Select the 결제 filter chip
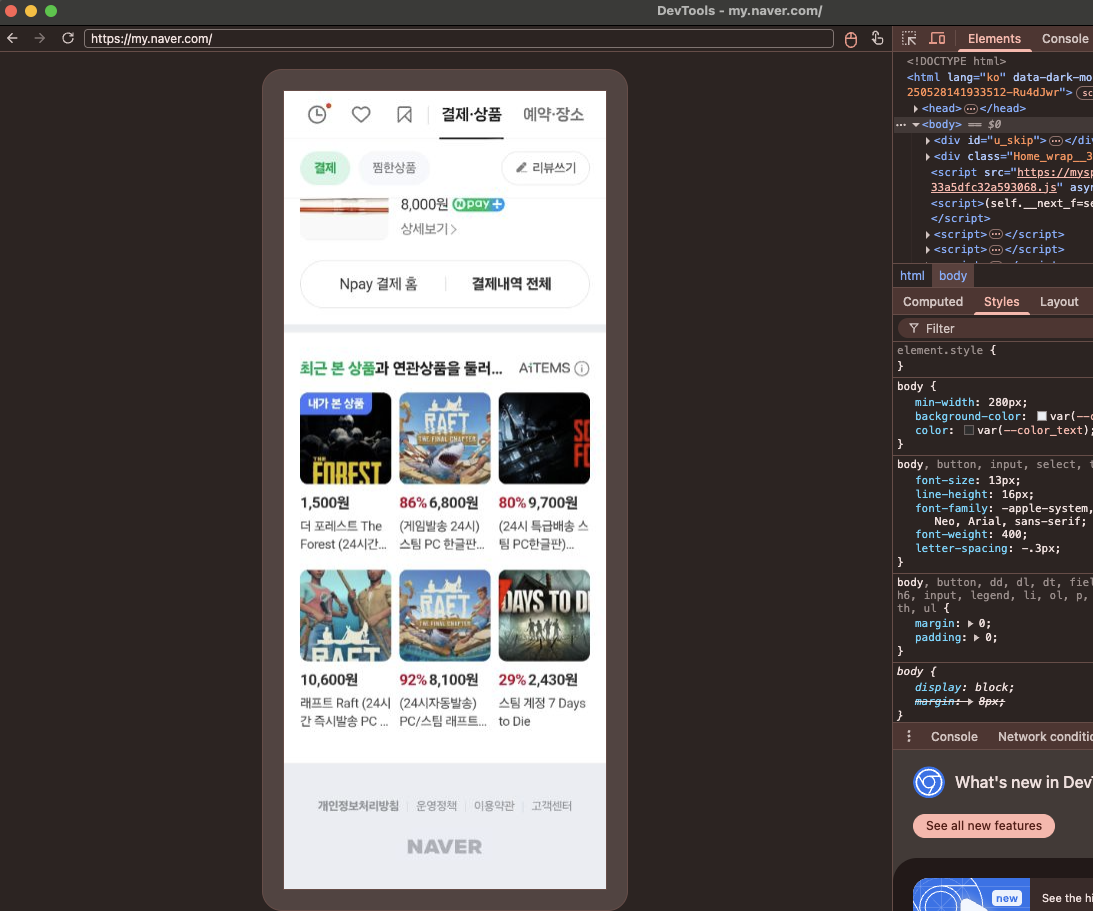 click(x=325, y=168)
